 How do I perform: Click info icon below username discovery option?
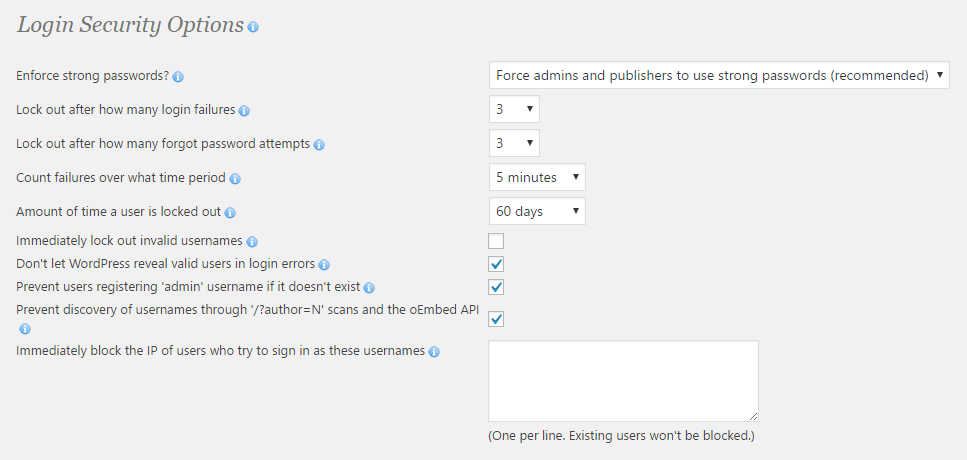(x=25, y=328)
